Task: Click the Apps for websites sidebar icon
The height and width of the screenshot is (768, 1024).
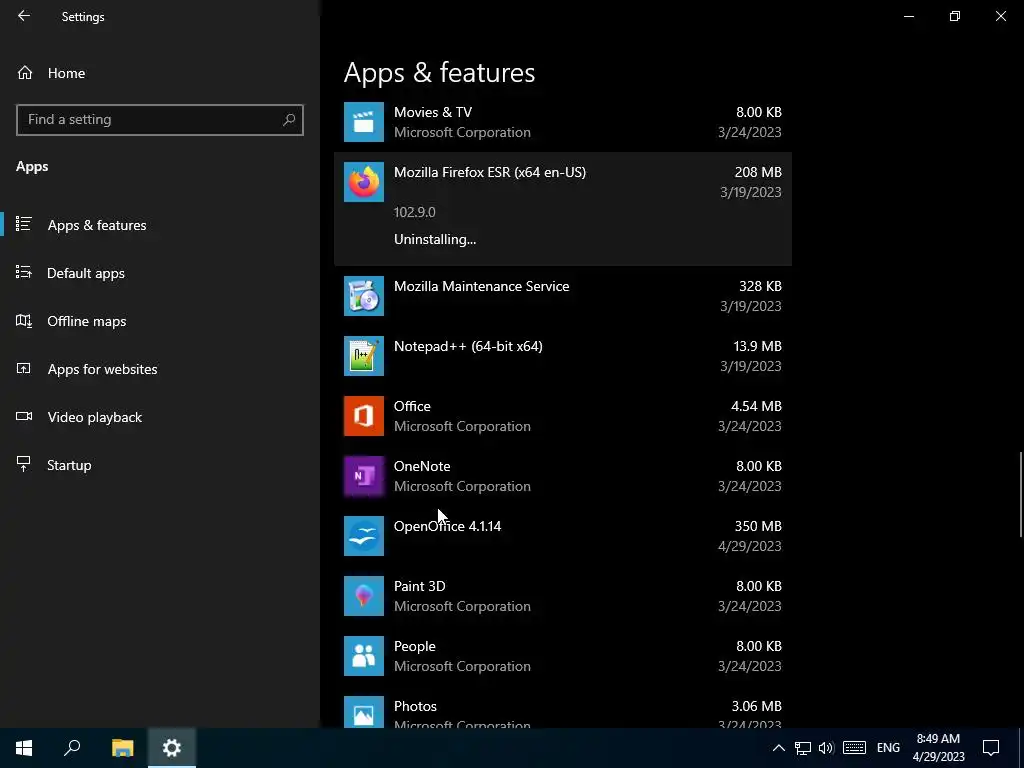Action: 24,368
